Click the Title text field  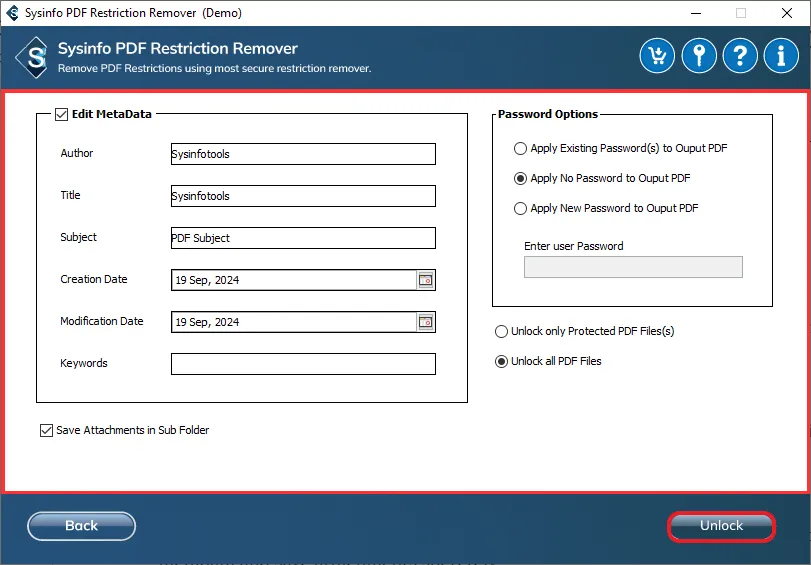coord(303,196)
